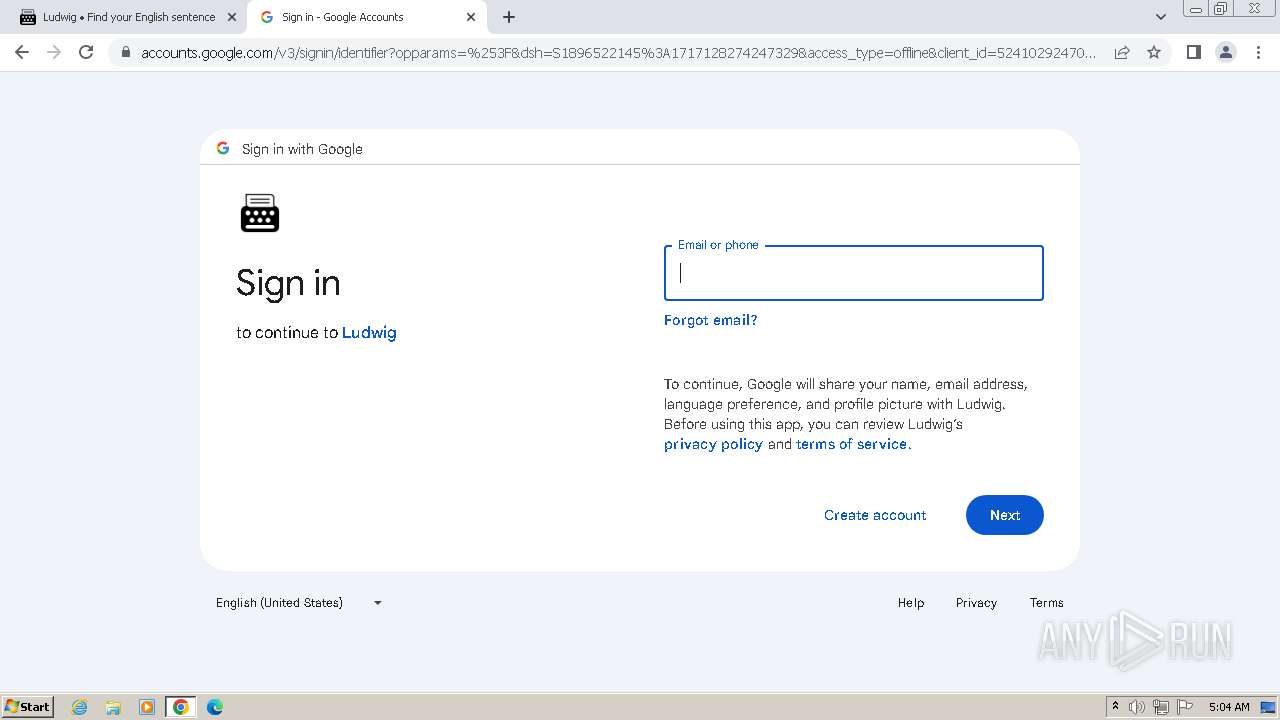Click the Ludwig typewriter logo
Image resolution: width=1280 pixels, height=720 pixels.
(x=260, y=213)
